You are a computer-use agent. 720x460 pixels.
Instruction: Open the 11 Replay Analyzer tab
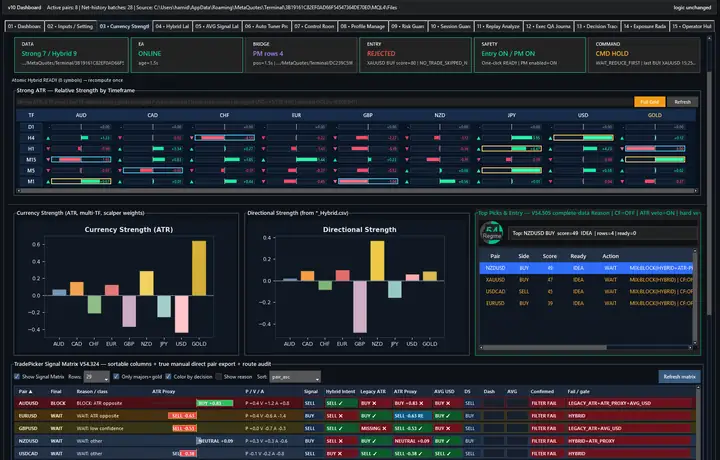(498, 27)
